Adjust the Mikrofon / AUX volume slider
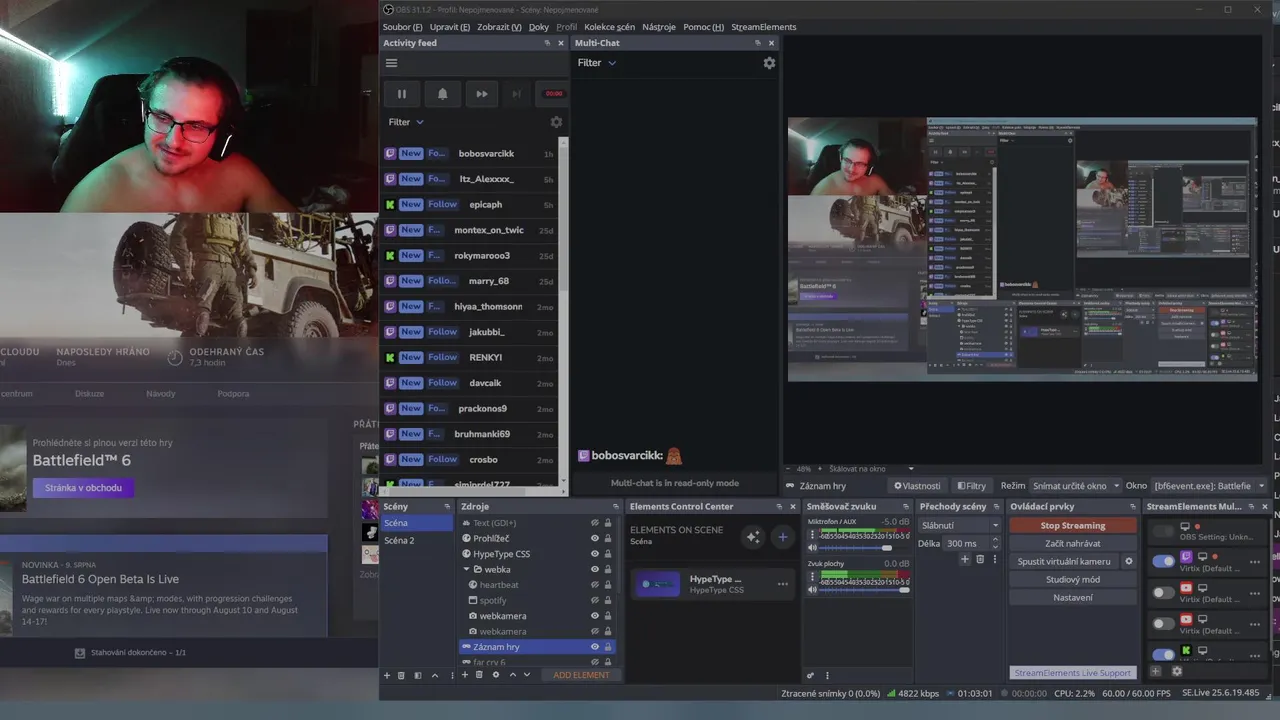 click(865, 548)
